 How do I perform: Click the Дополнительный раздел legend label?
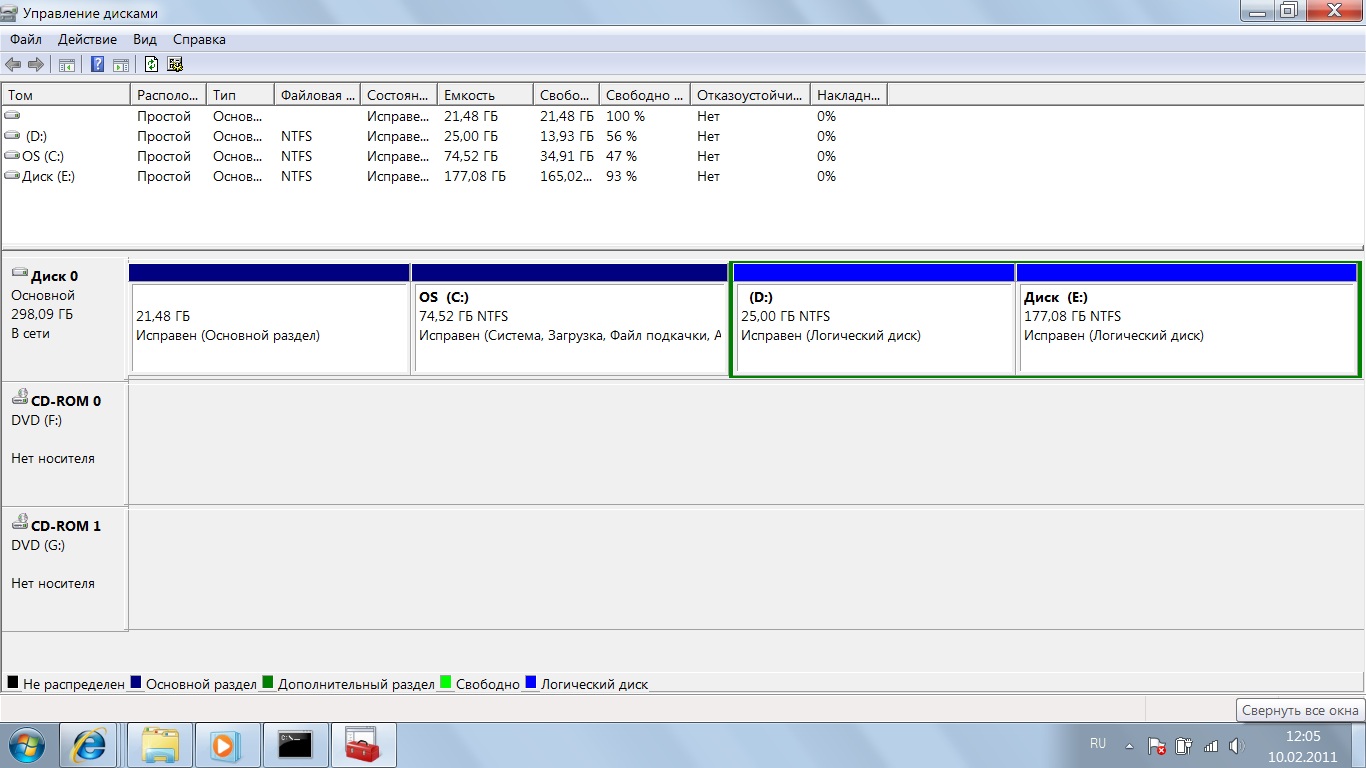(356, 684)
